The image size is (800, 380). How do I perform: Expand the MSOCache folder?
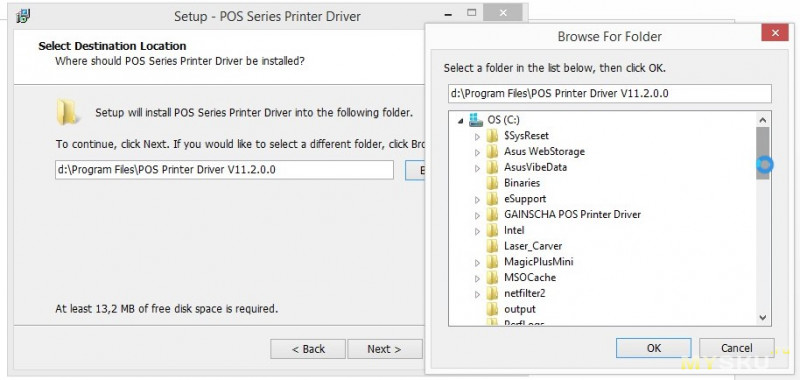[477, 278]
